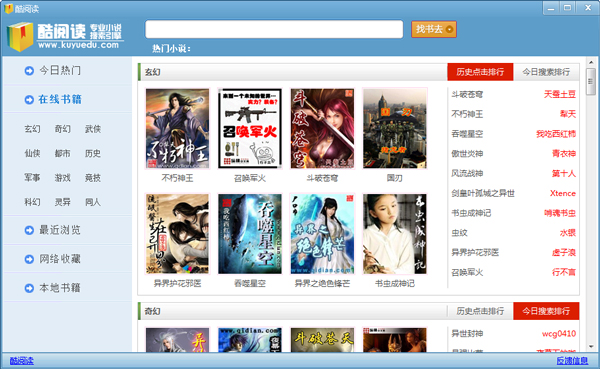The height and width of the screenshot is (369, 600).
Task: Click the 奇幻 section header label
Action: (x=152, y=311)
